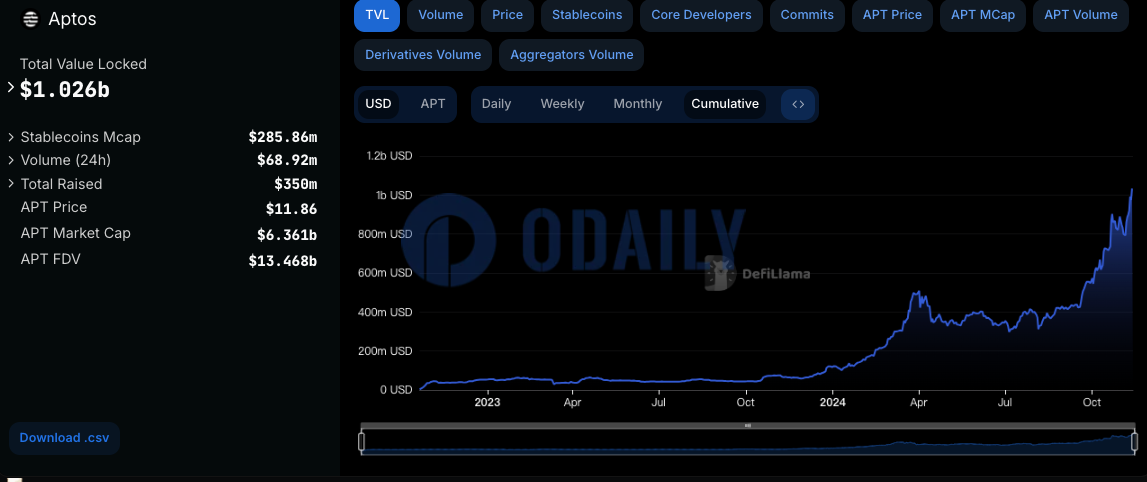Expand the Total Raised row
This screenshot has height=482, width=1147.
point(11,184)
